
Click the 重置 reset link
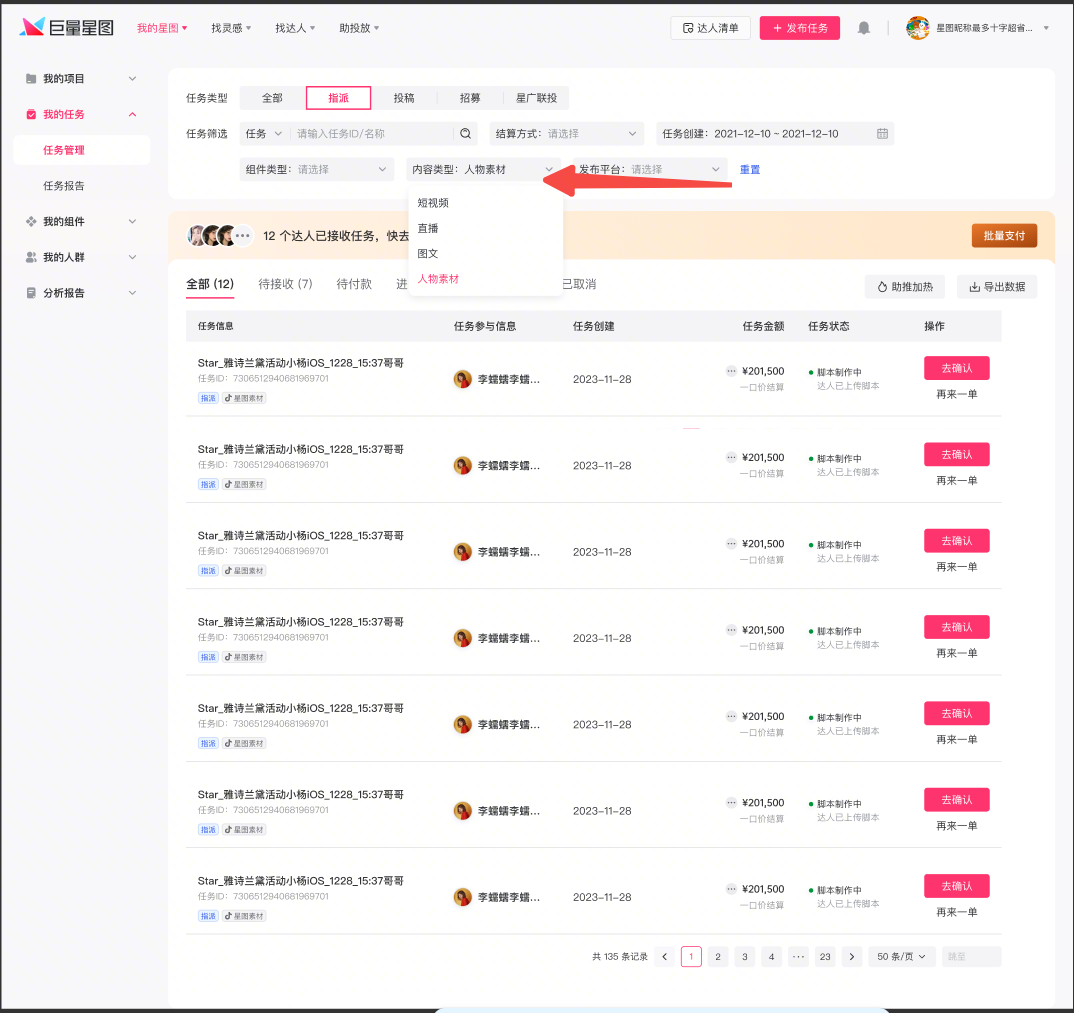(750, 170)
